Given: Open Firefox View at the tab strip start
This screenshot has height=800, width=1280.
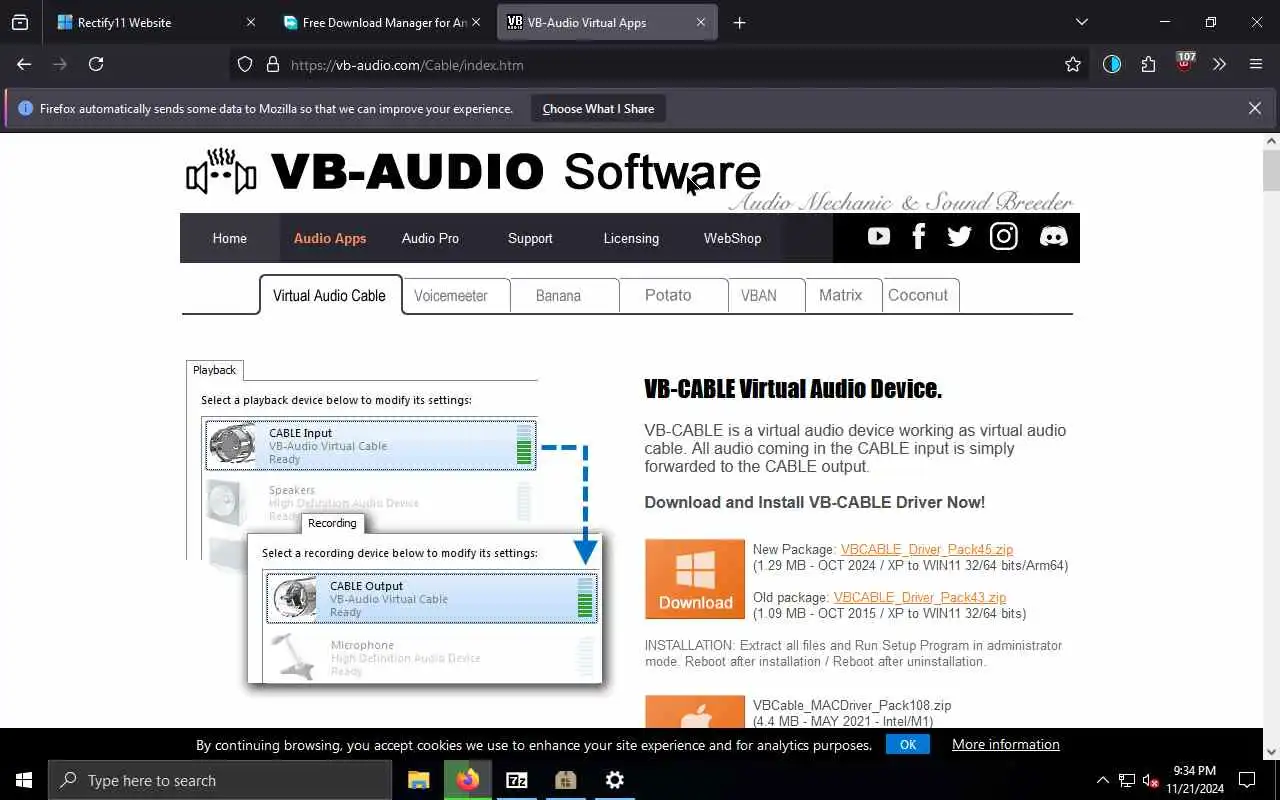Looking at the screenshot, I should (x=20, y=22).
